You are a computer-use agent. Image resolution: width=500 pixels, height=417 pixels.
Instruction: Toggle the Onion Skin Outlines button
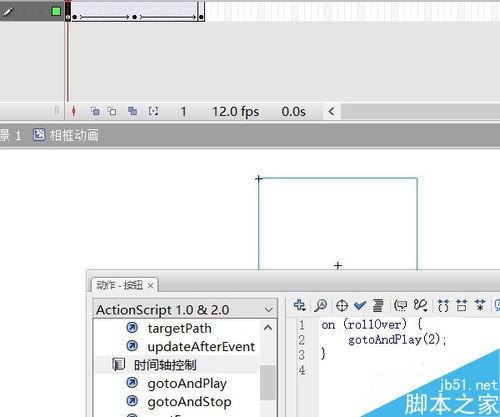pyautogui.click(x=113, y=111)
